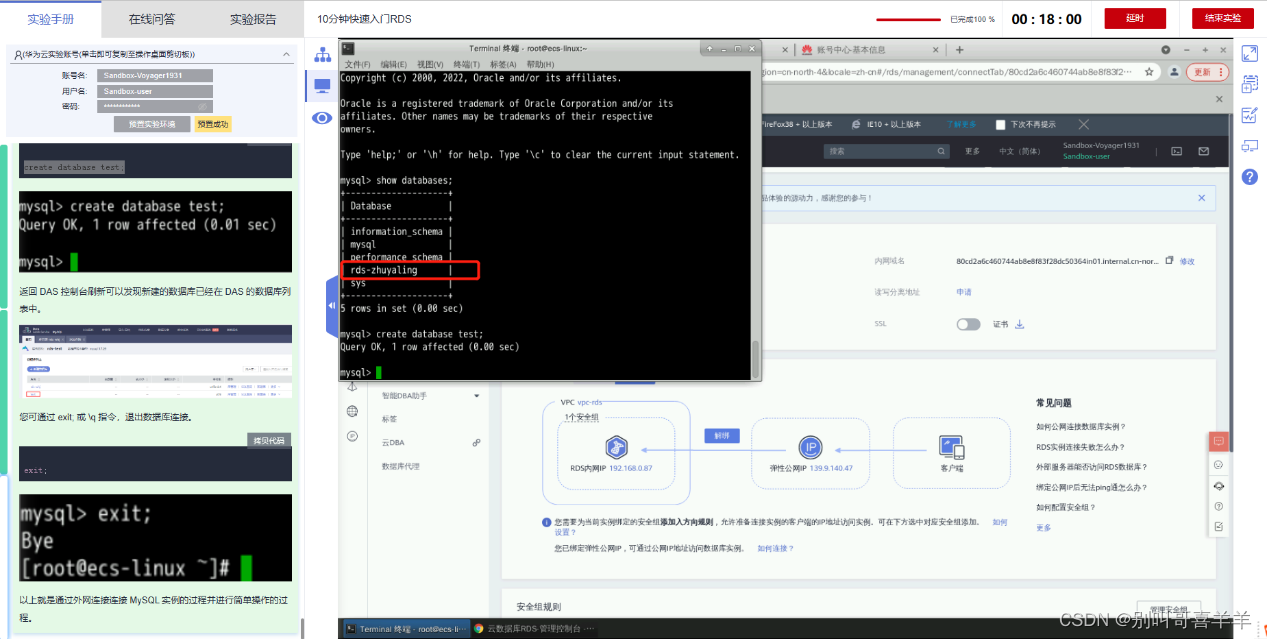Click the RDS instance node icon in diagram
The width and height of the screenshot is (1267, 639).
[617, 447]
